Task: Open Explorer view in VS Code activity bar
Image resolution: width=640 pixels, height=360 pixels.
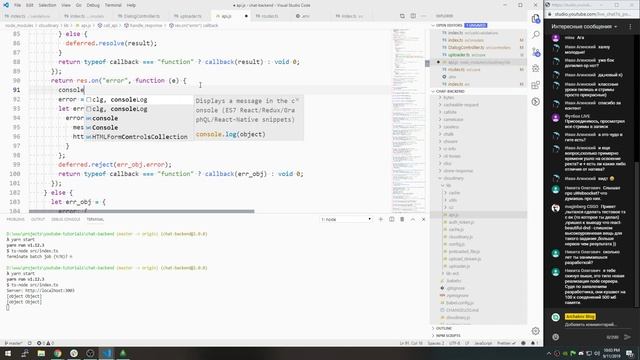Action: 536,19
